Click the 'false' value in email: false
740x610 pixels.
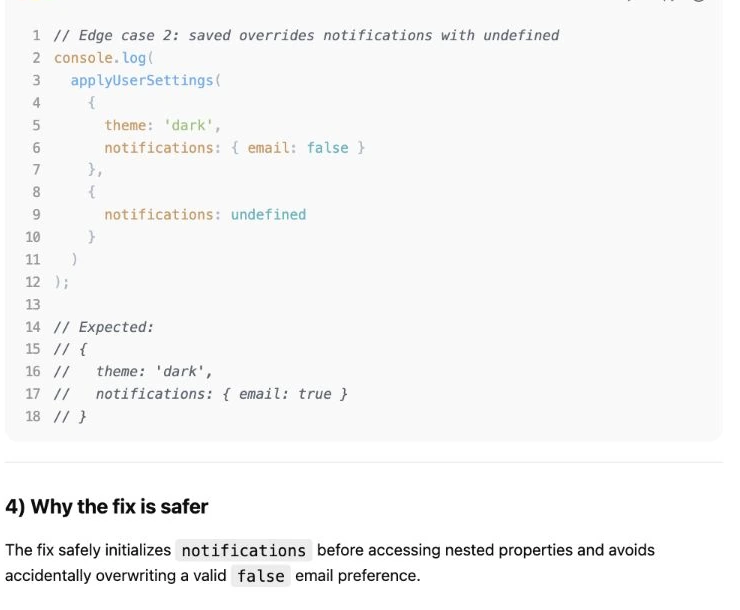click(328, 148)
